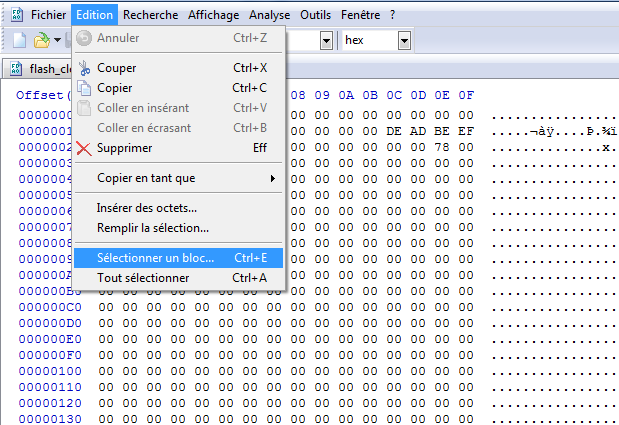This screenshot has width=619, height=425.
Task: Open the combo box left of hex
Action: (x=326, y=41)
